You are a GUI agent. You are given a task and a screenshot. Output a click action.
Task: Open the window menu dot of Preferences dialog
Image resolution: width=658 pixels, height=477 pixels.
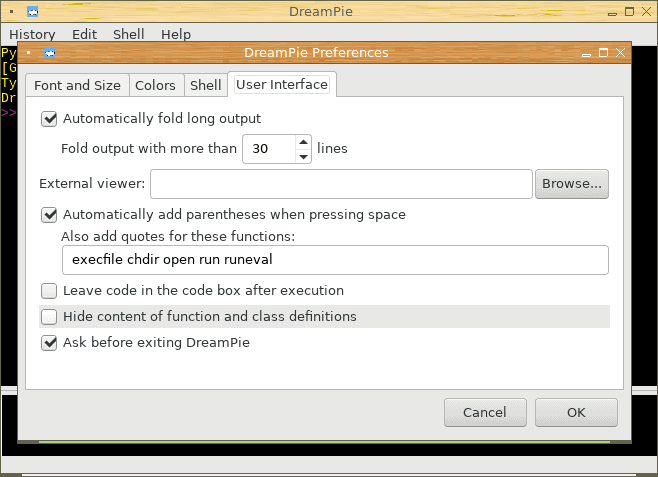[29, 53]
